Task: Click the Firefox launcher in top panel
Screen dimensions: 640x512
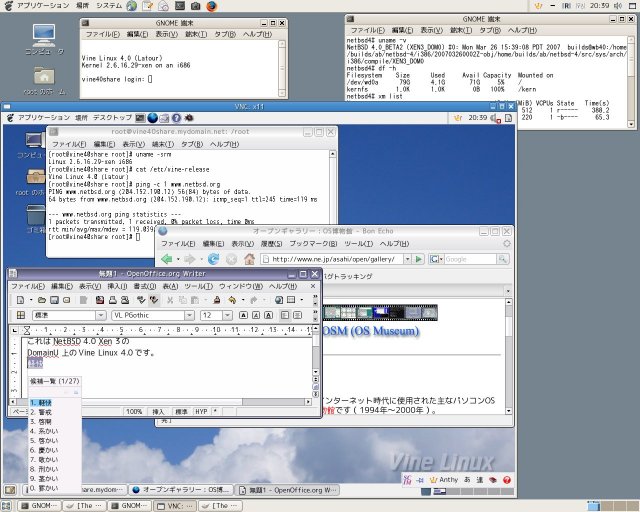Action: 211,6
